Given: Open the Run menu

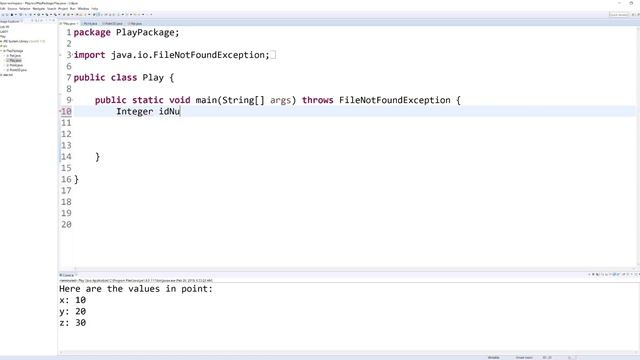Looking at the screenshot, I should click(x=73, y=9).
